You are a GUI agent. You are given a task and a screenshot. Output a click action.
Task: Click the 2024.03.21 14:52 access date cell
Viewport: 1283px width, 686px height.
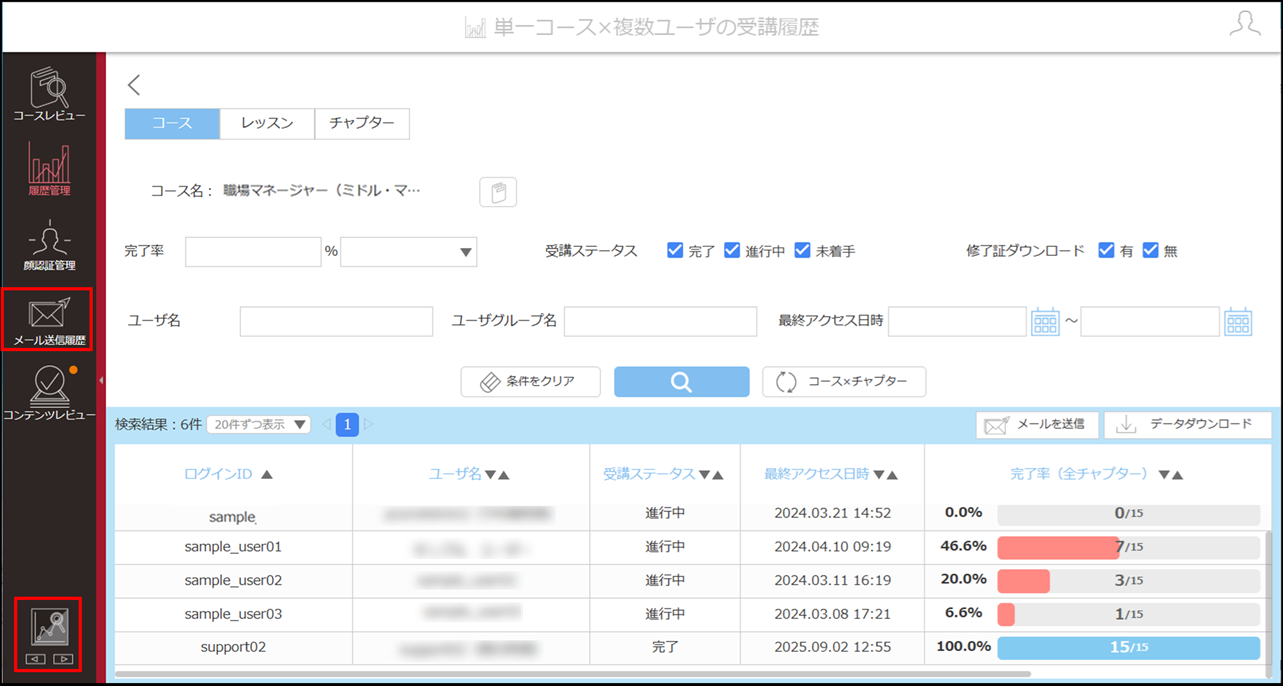coord(832,513)
